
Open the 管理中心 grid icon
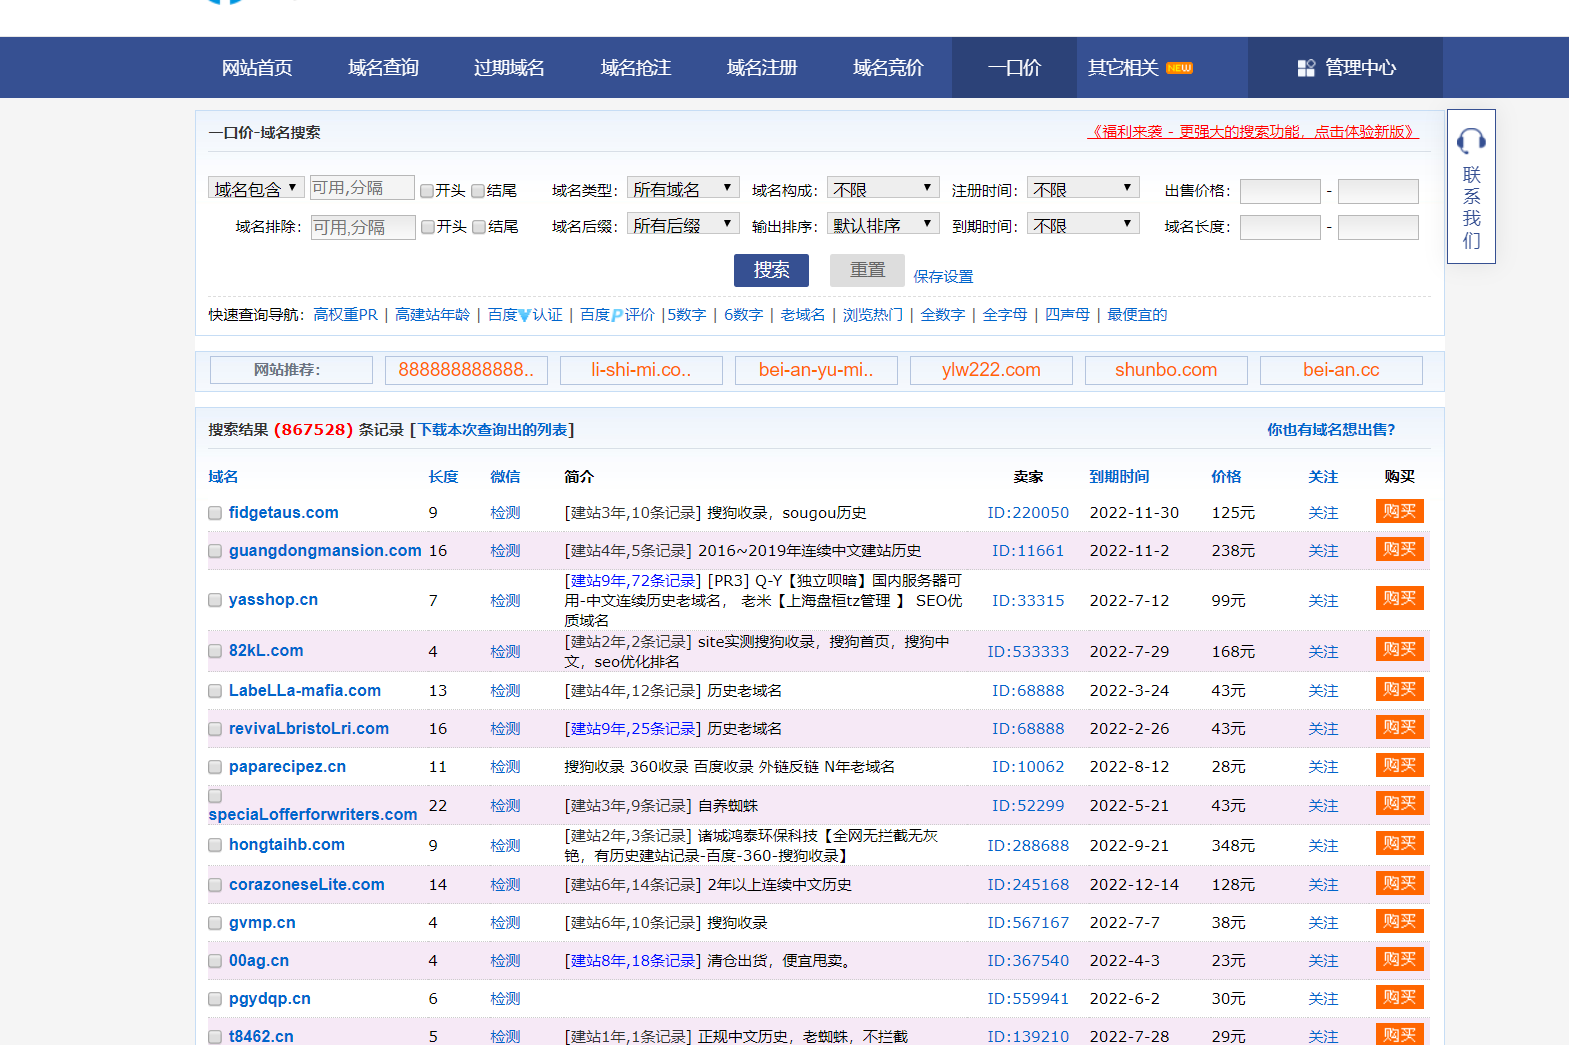(1306, 68)
